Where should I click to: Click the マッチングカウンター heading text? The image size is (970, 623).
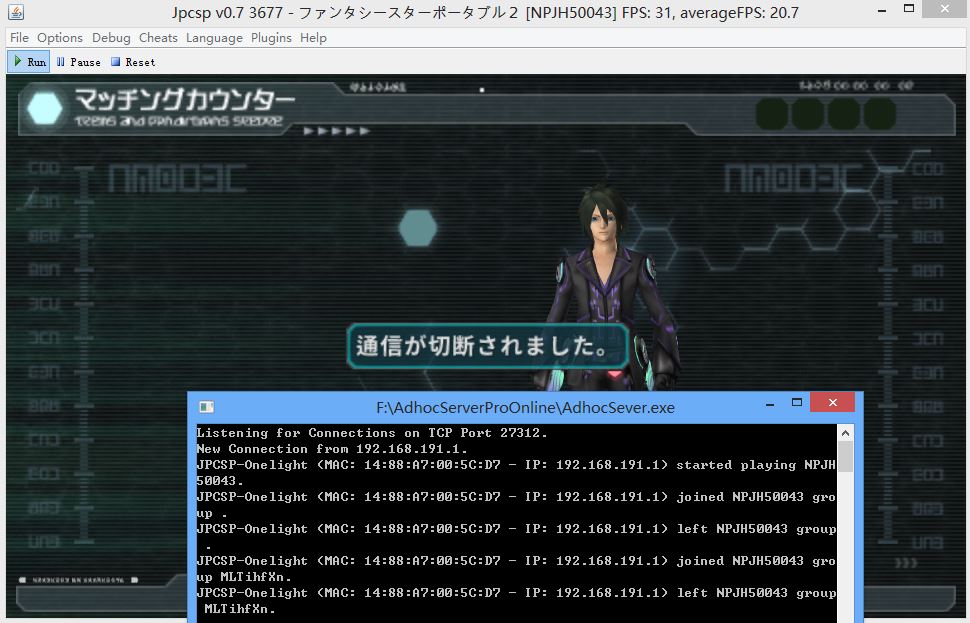185,100
